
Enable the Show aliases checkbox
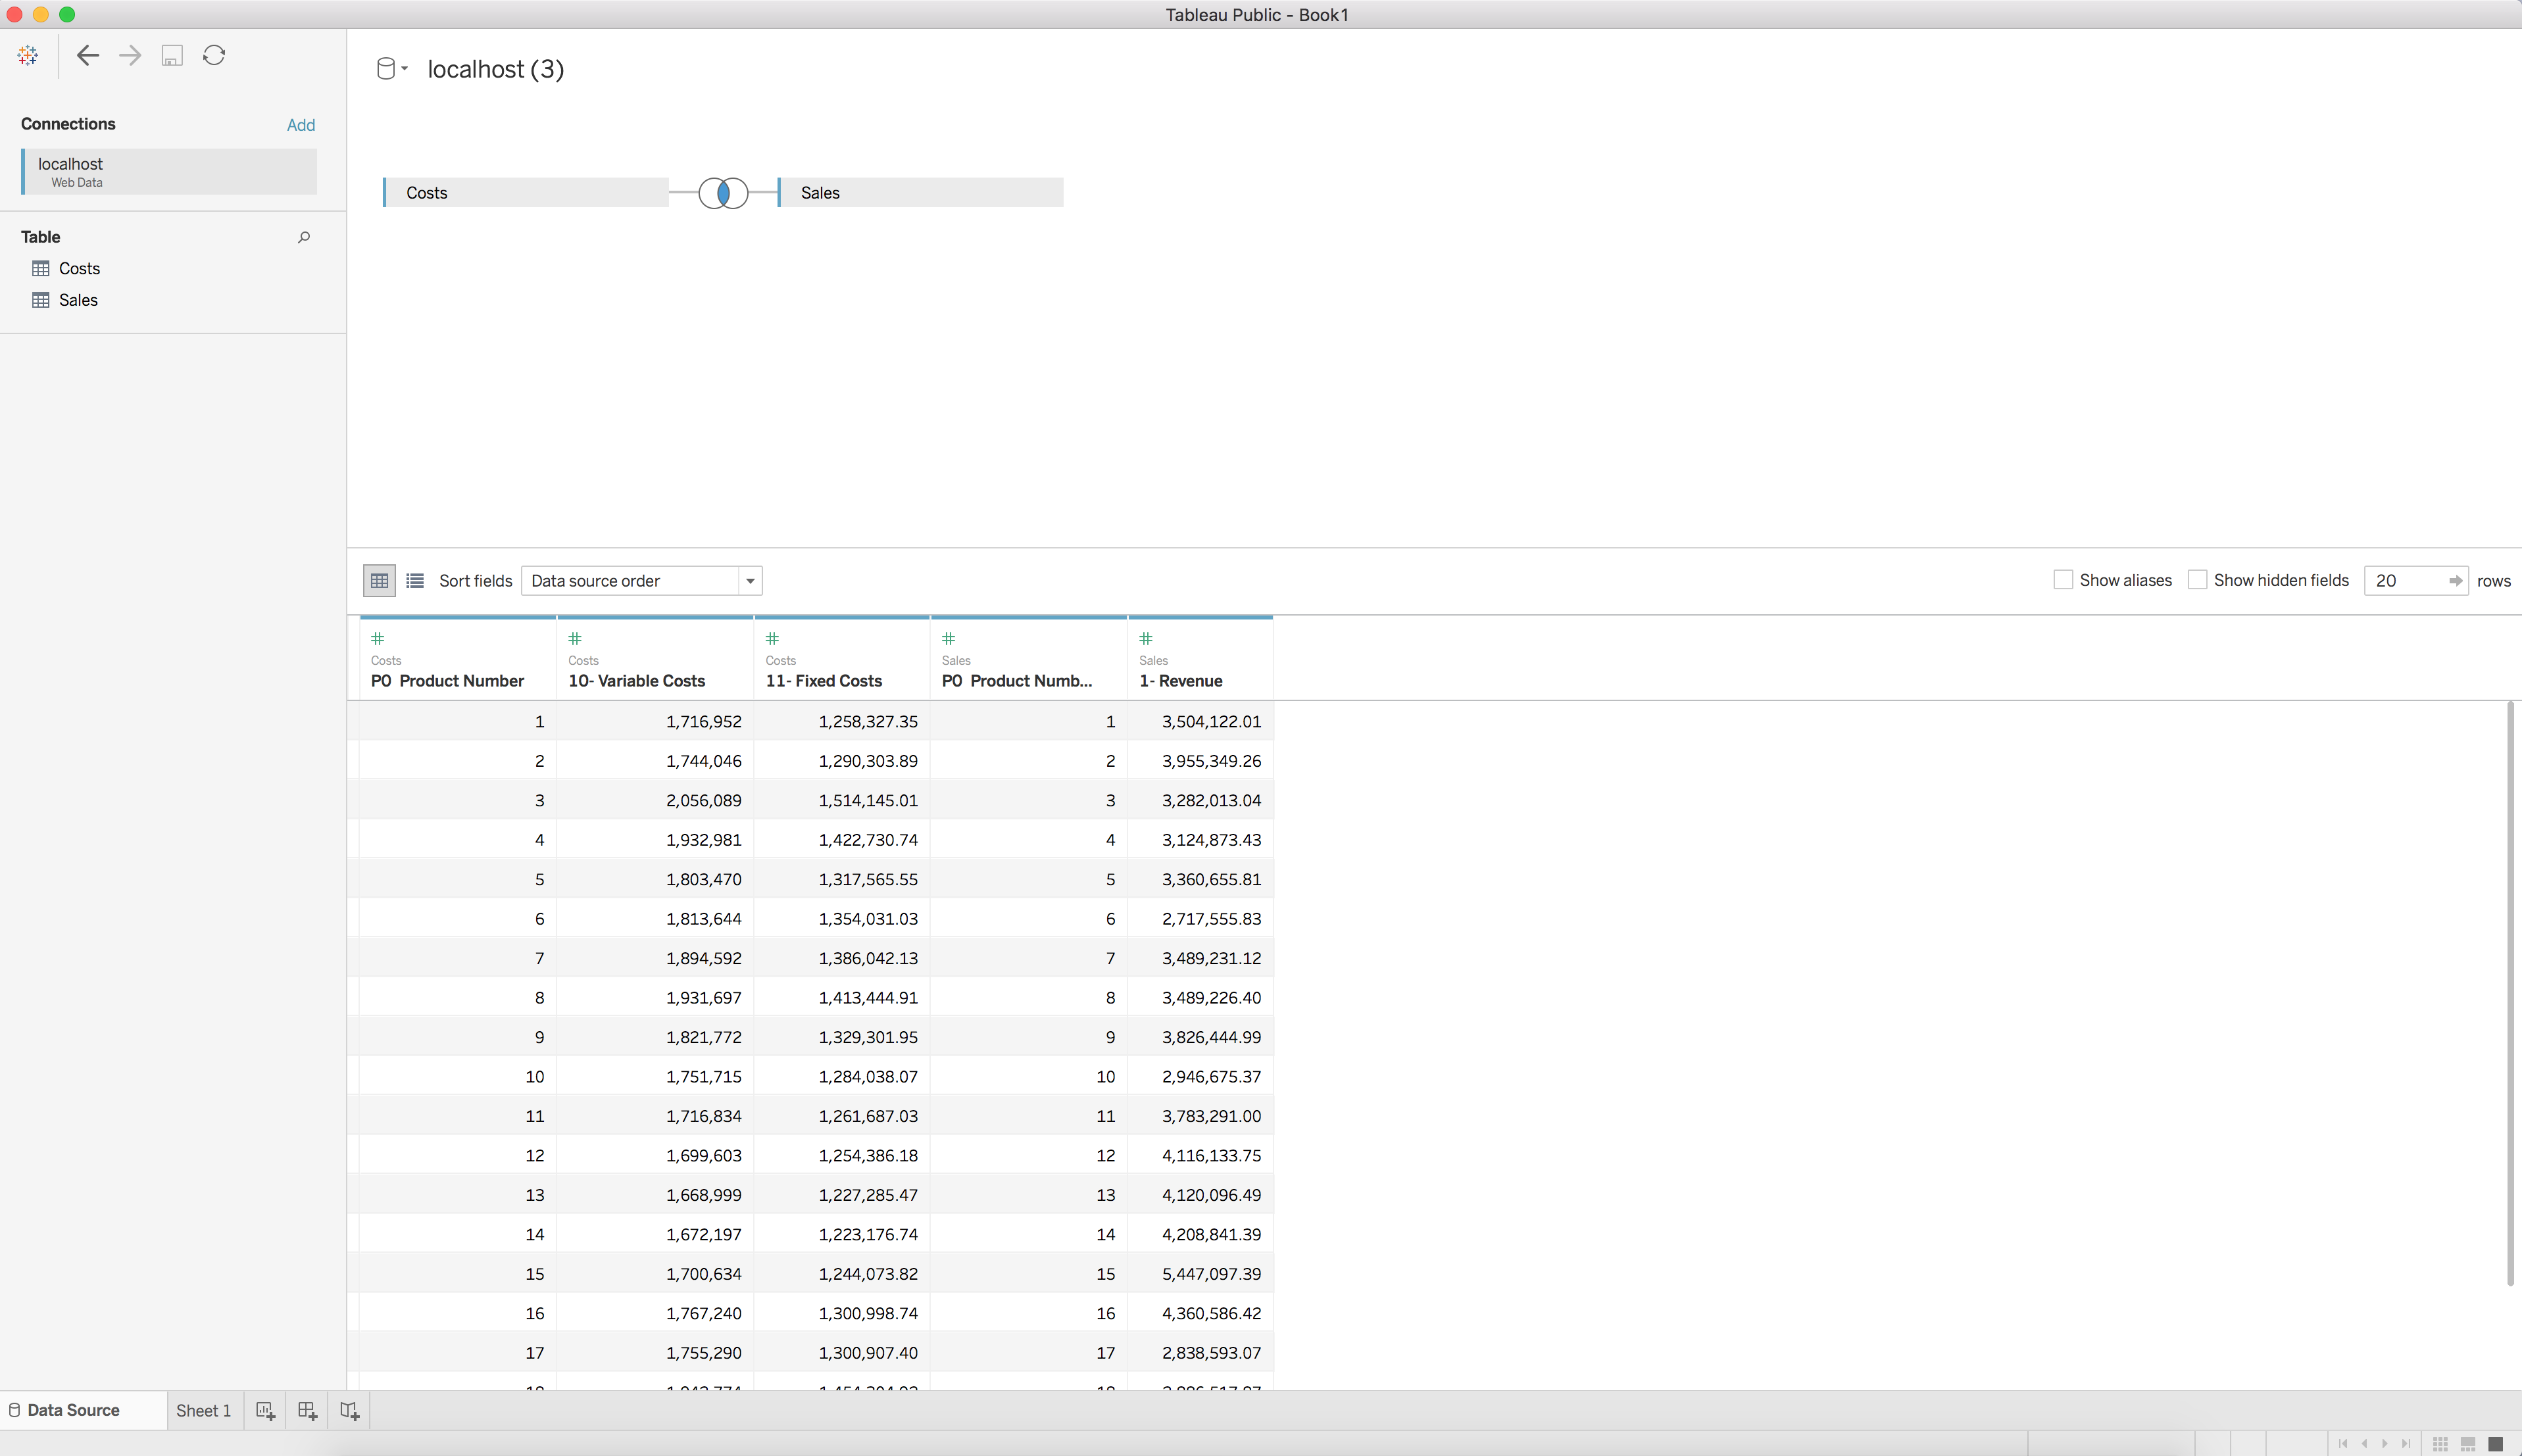(2062, 580)
